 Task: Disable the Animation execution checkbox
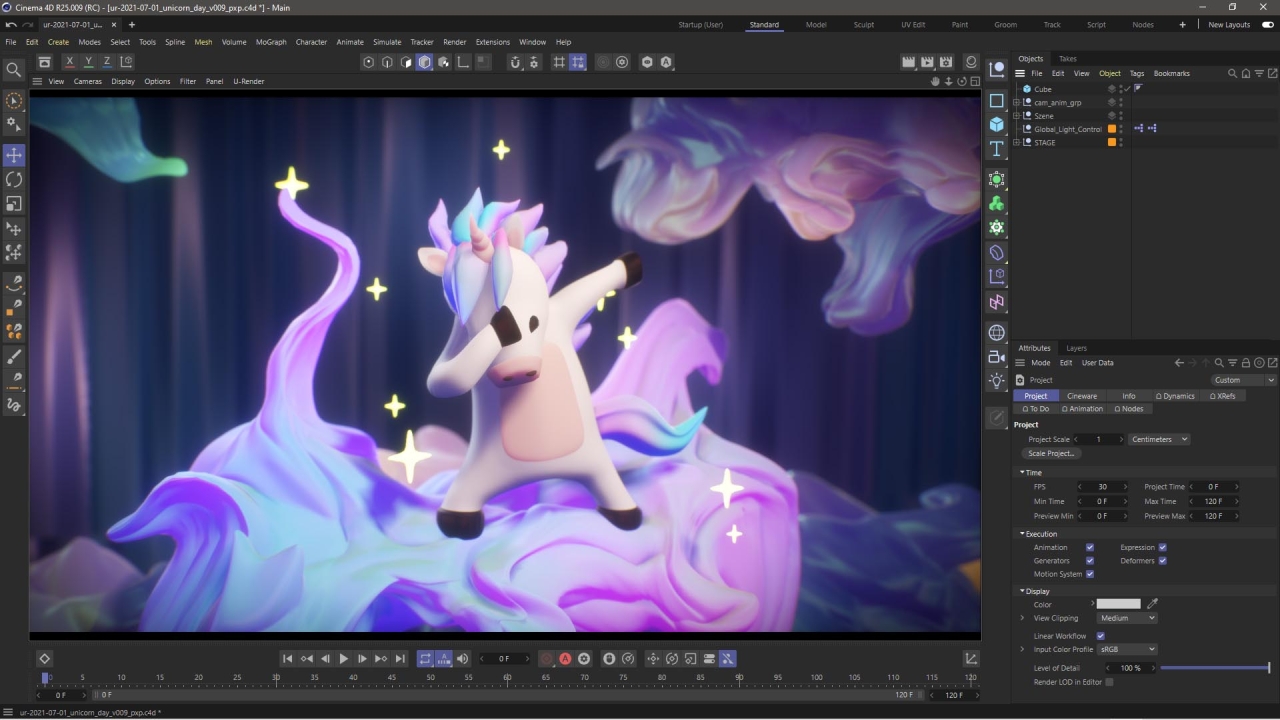pyautogui.click(x=1090, y=548)
